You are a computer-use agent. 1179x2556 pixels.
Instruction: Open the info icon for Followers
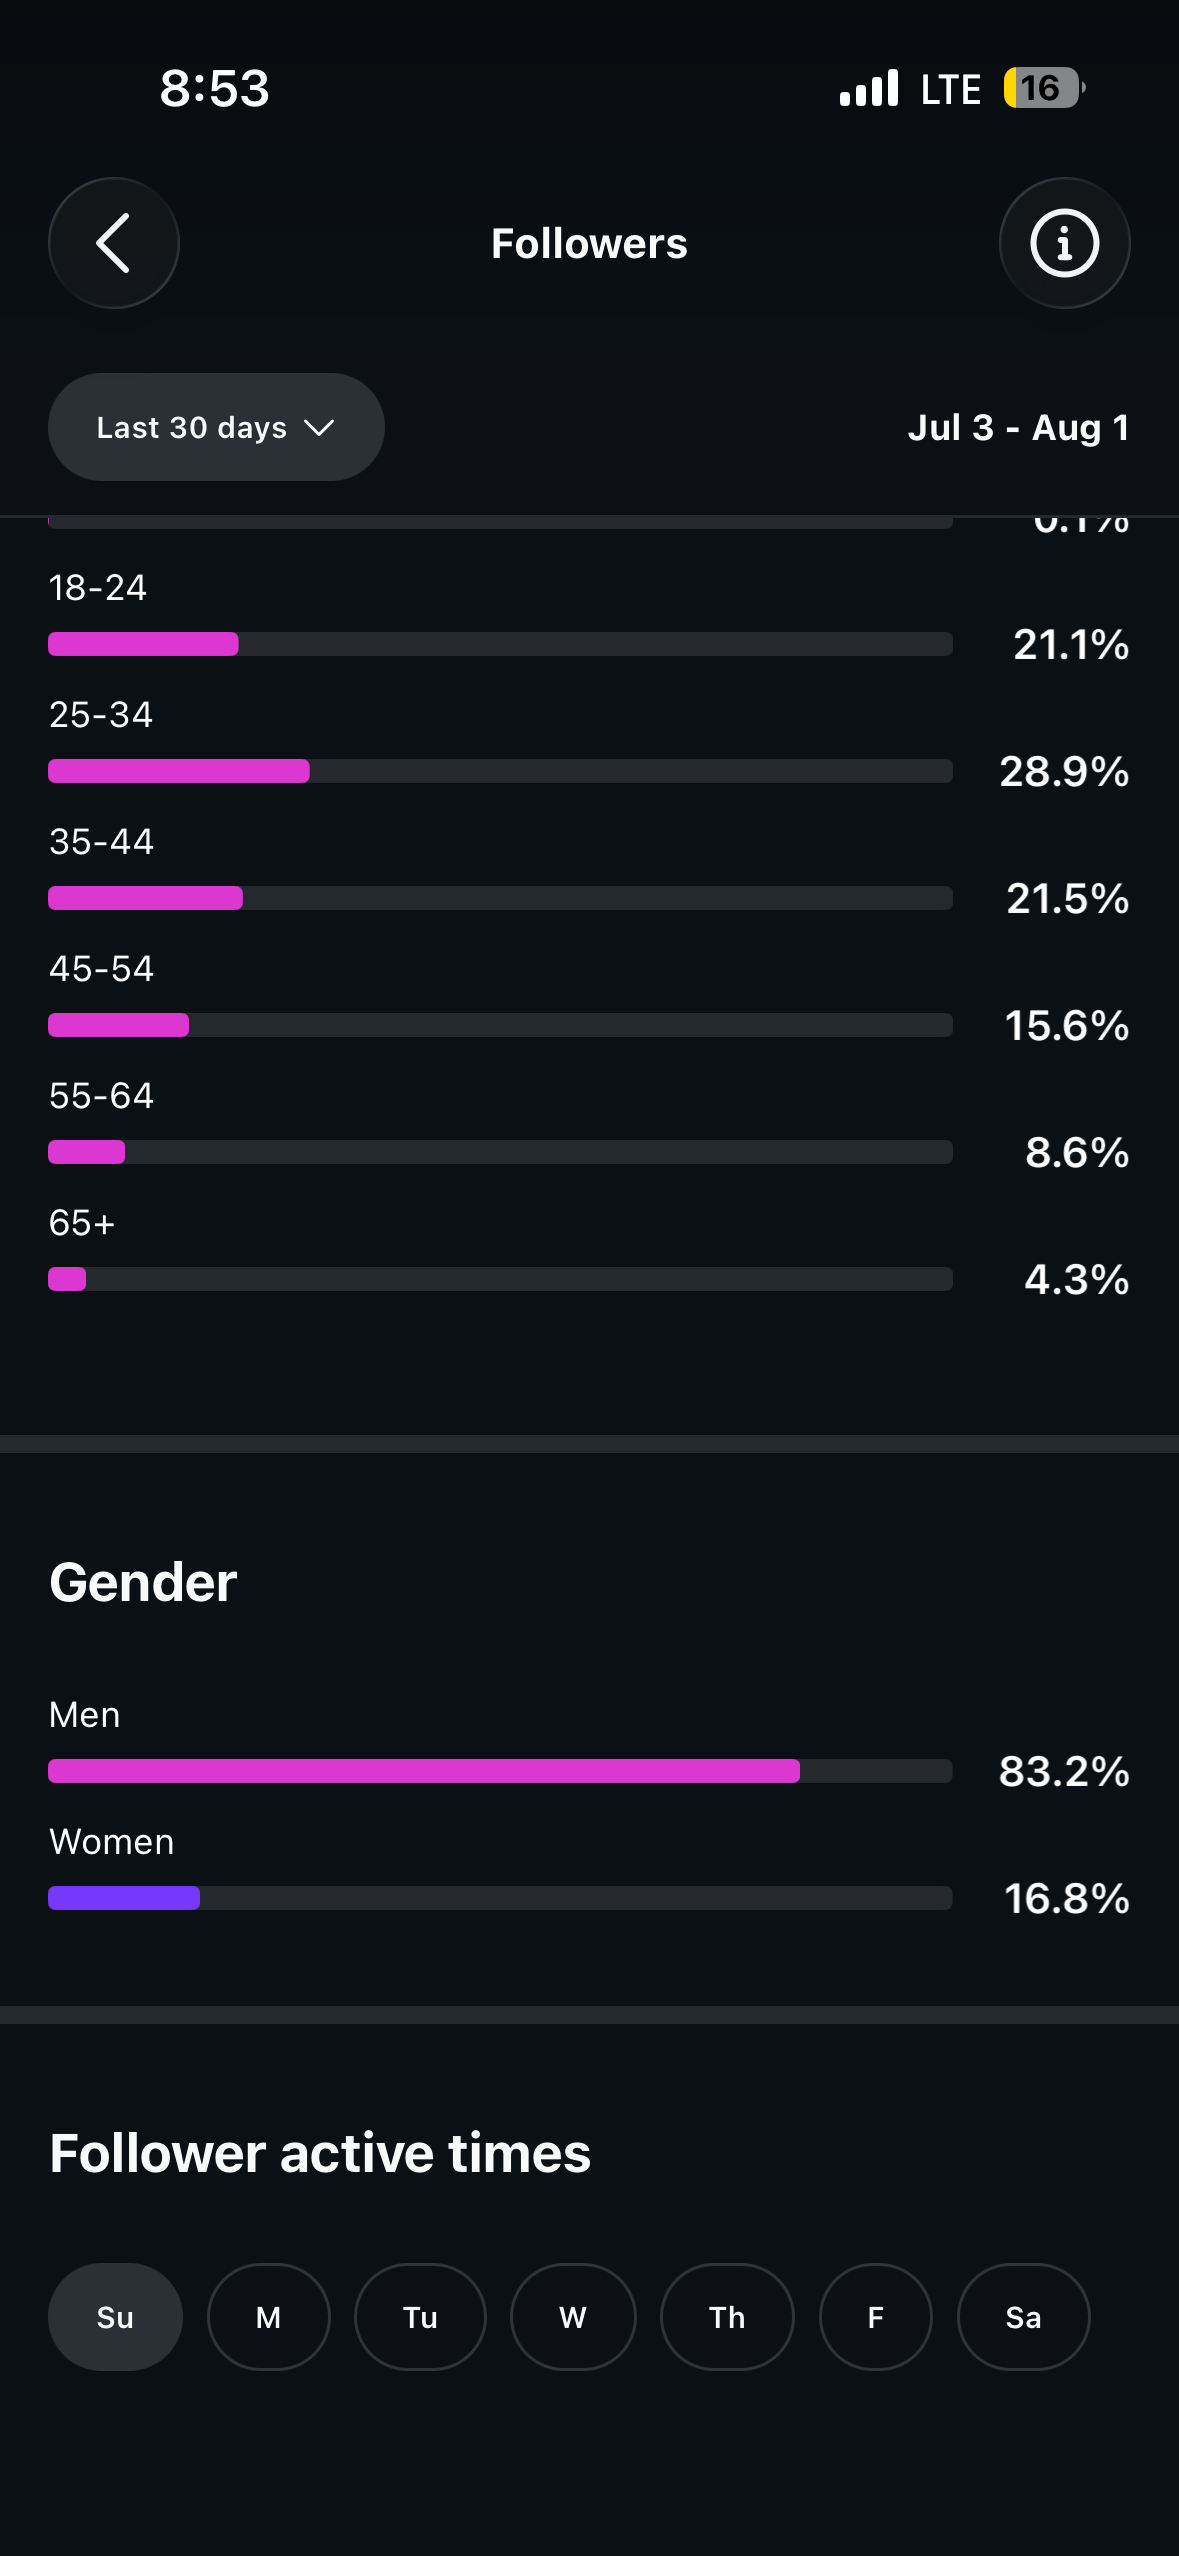[x=1064, y=243]
